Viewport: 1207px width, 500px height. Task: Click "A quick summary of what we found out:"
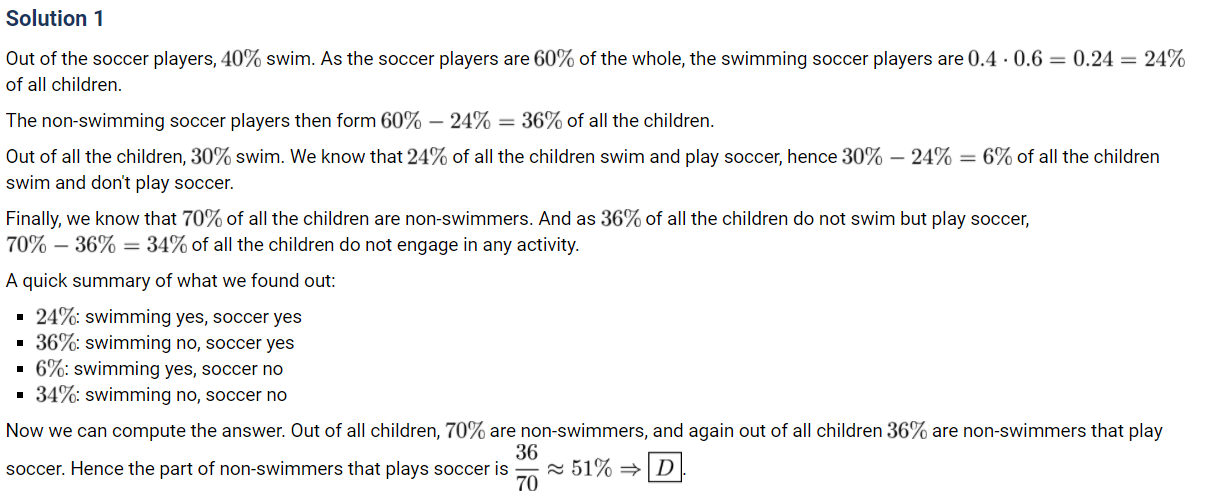pos(170,281)
